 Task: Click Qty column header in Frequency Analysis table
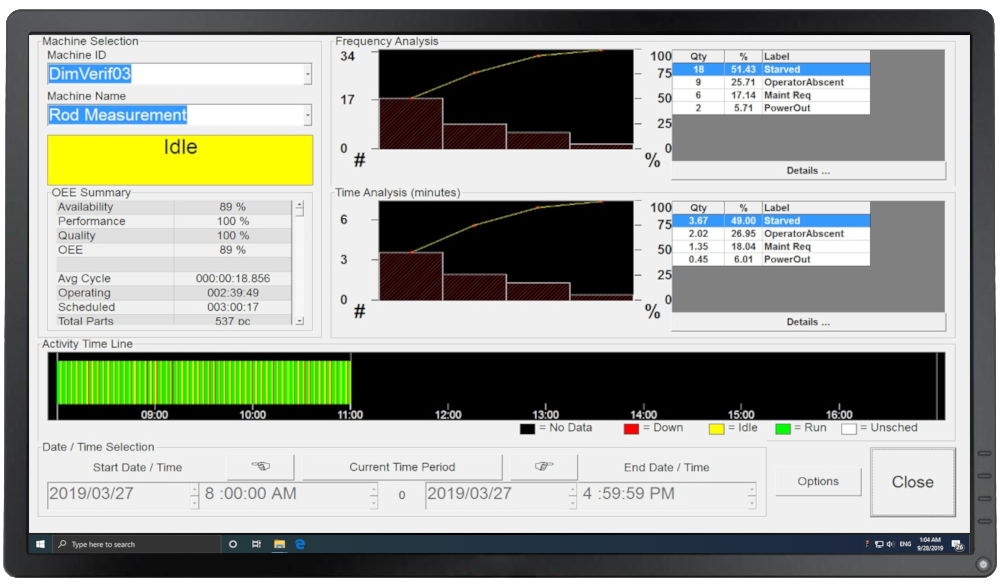pos(698,57)
